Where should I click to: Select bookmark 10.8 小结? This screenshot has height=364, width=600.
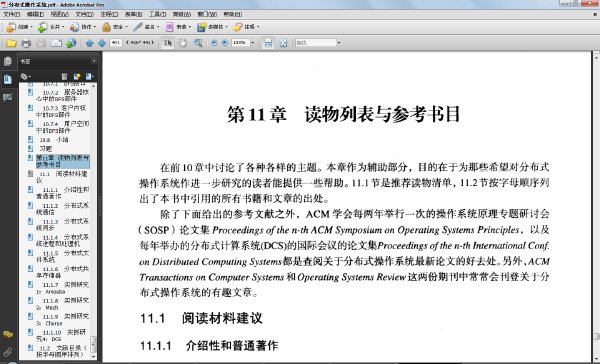coord(54,140)
